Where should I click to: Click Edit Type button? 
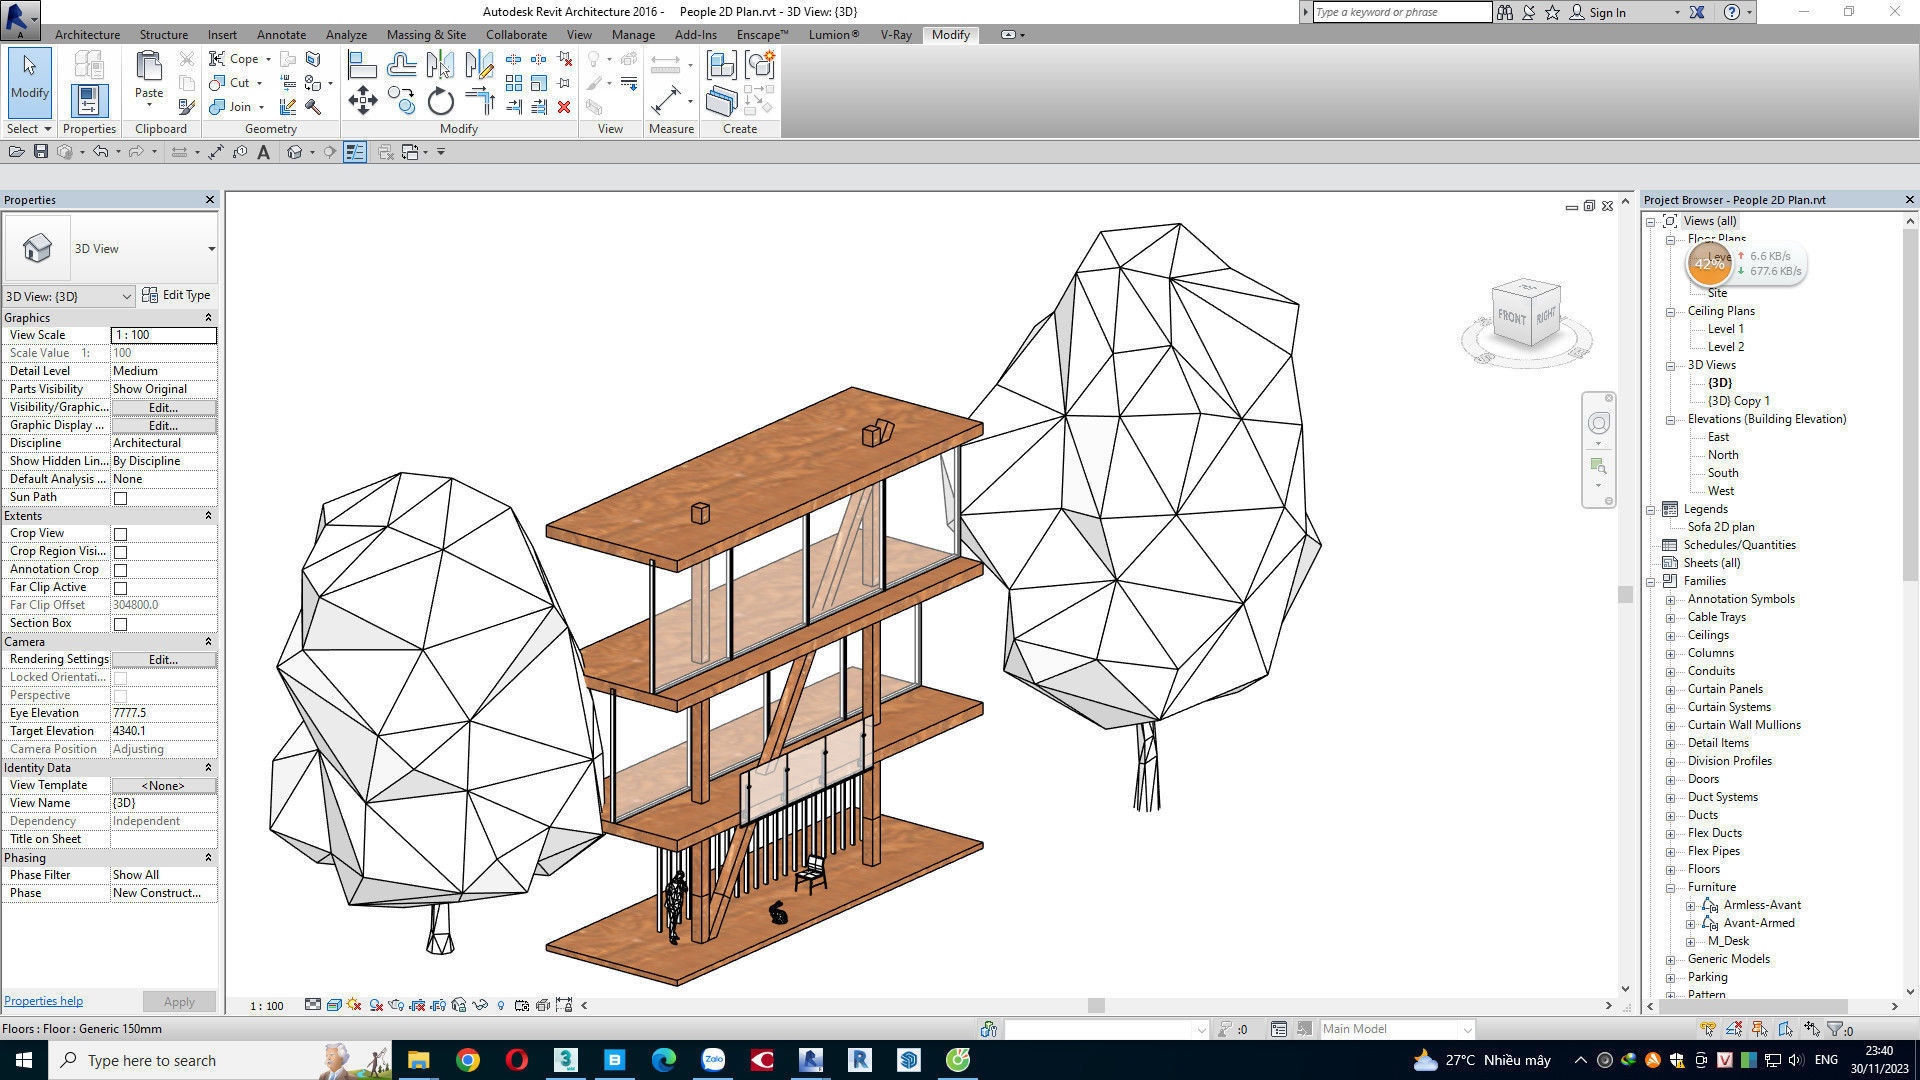(x=176, y=295)
